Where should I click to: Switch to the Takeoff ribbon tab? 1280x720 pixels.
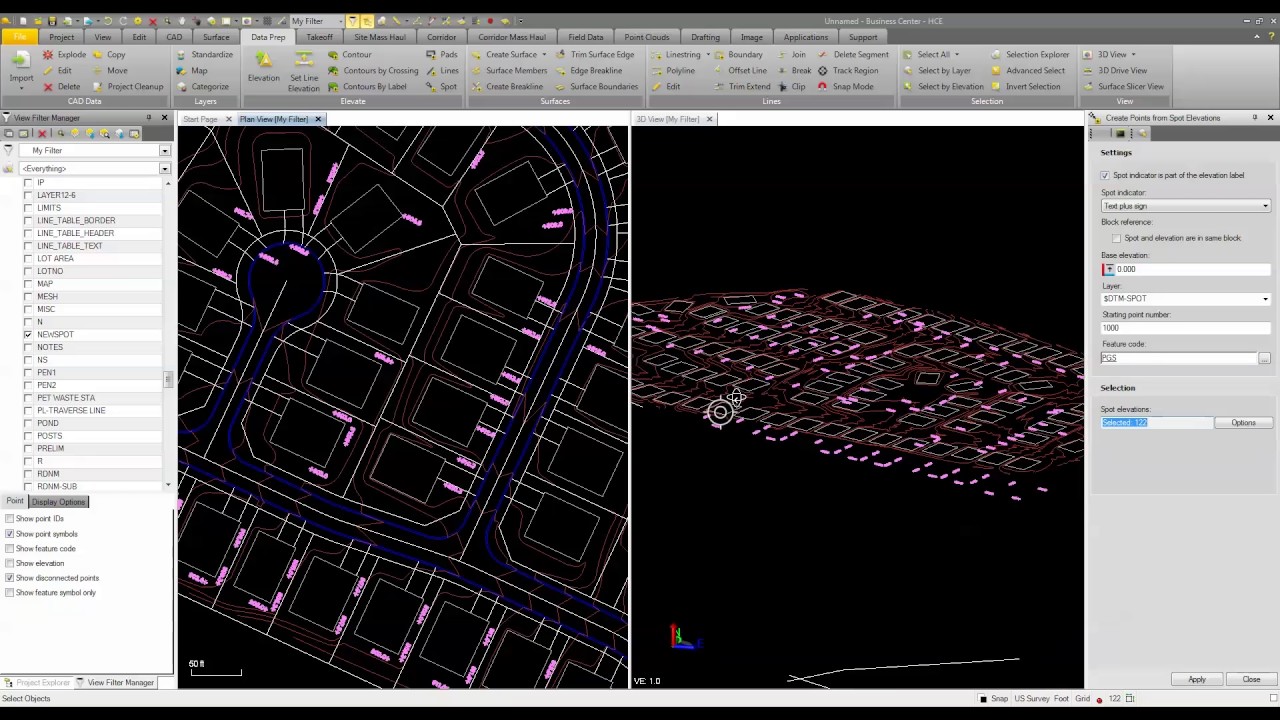pos(319,37)
